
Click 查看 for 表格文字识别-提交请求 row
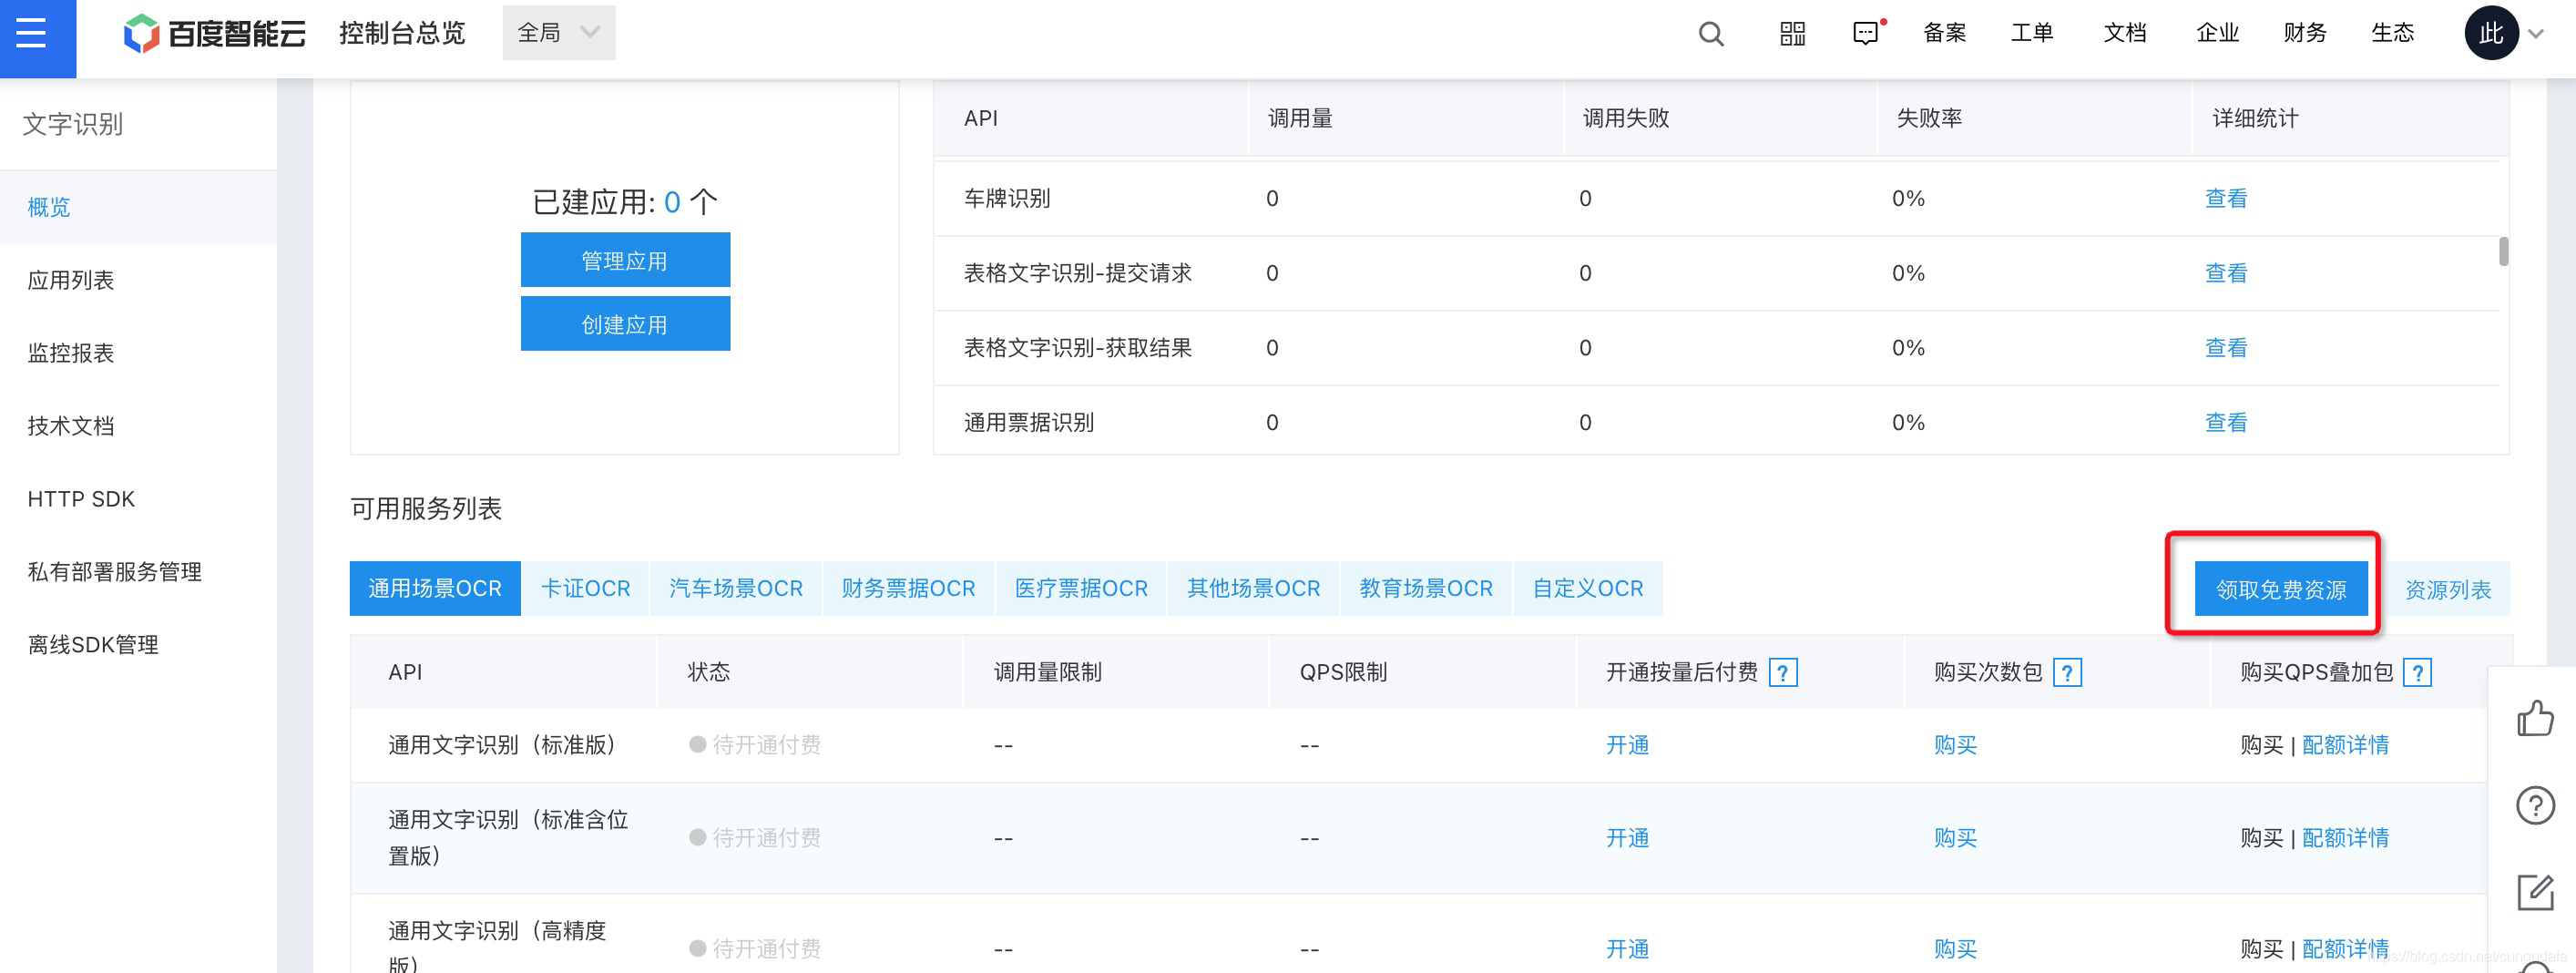click(2225, 273)
